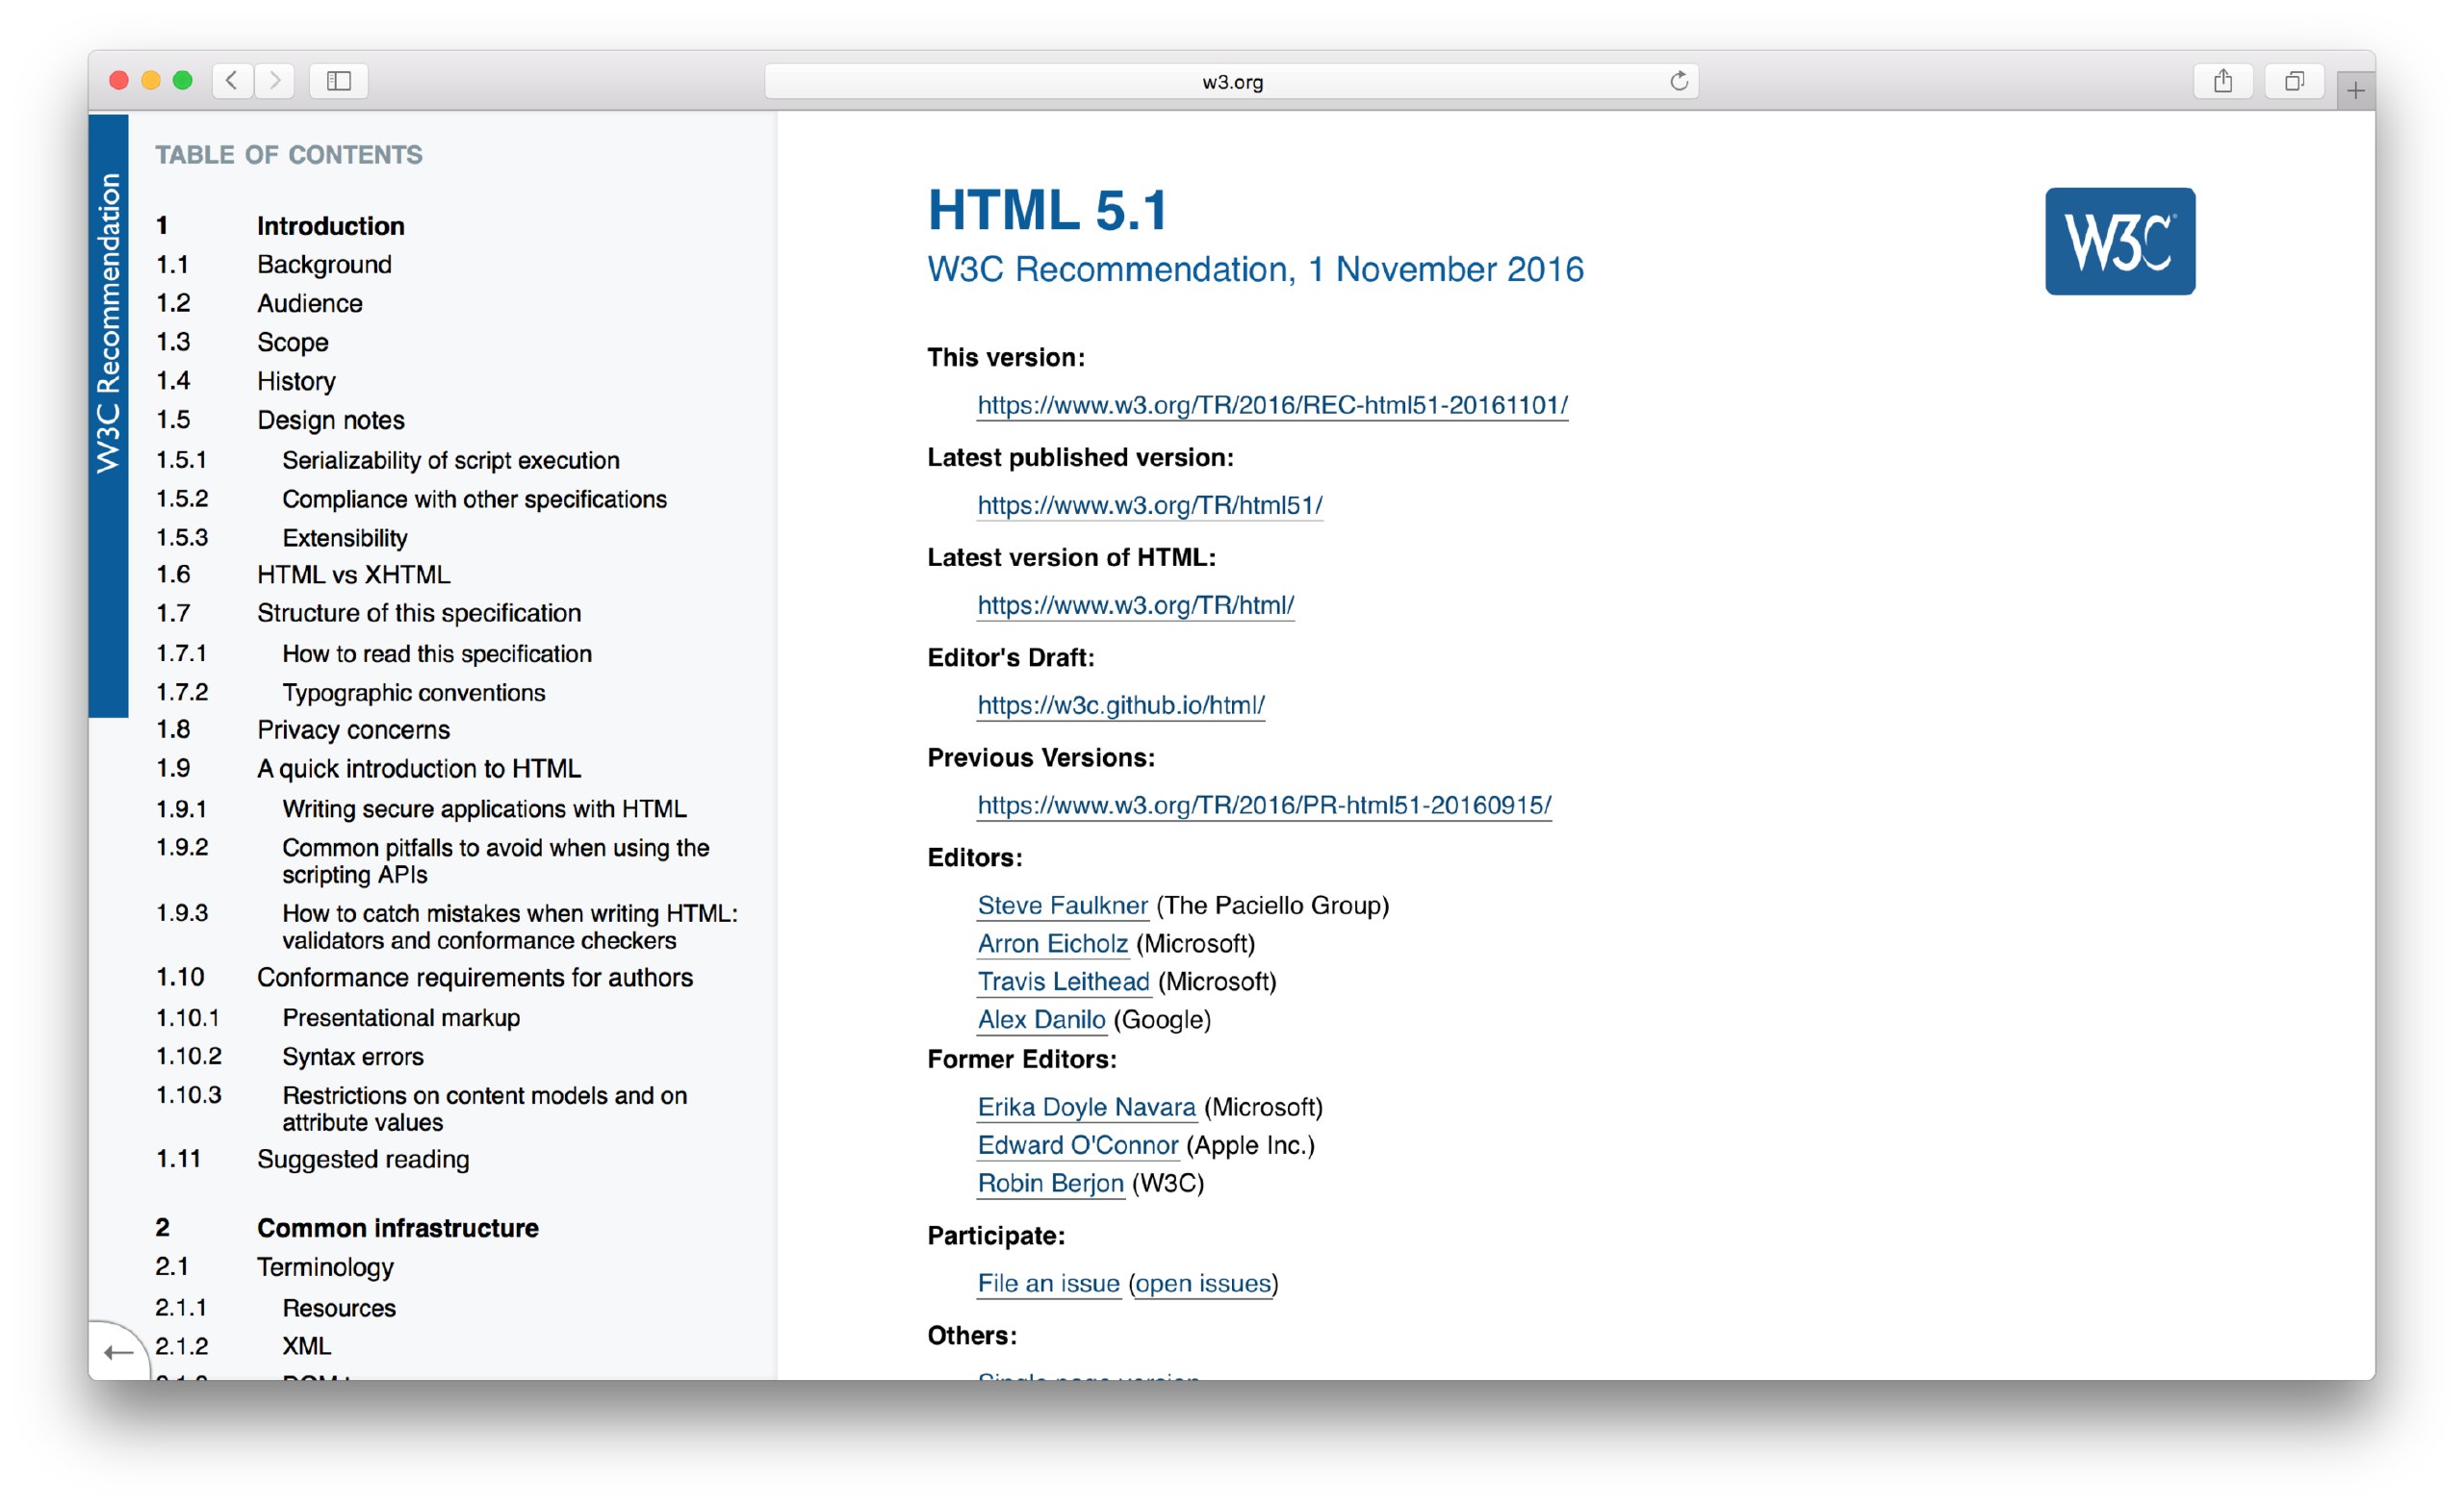This screenshot has width=2464, height=1507.
Task: Open the Editor's Draft github link
Action: click(1121, 705)
